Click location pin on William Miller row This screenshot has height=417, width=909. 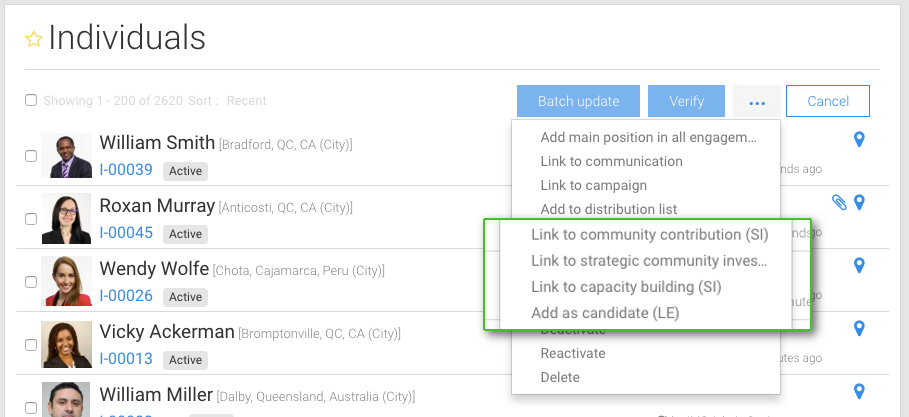pyautogui.click(x=859, y=391)
